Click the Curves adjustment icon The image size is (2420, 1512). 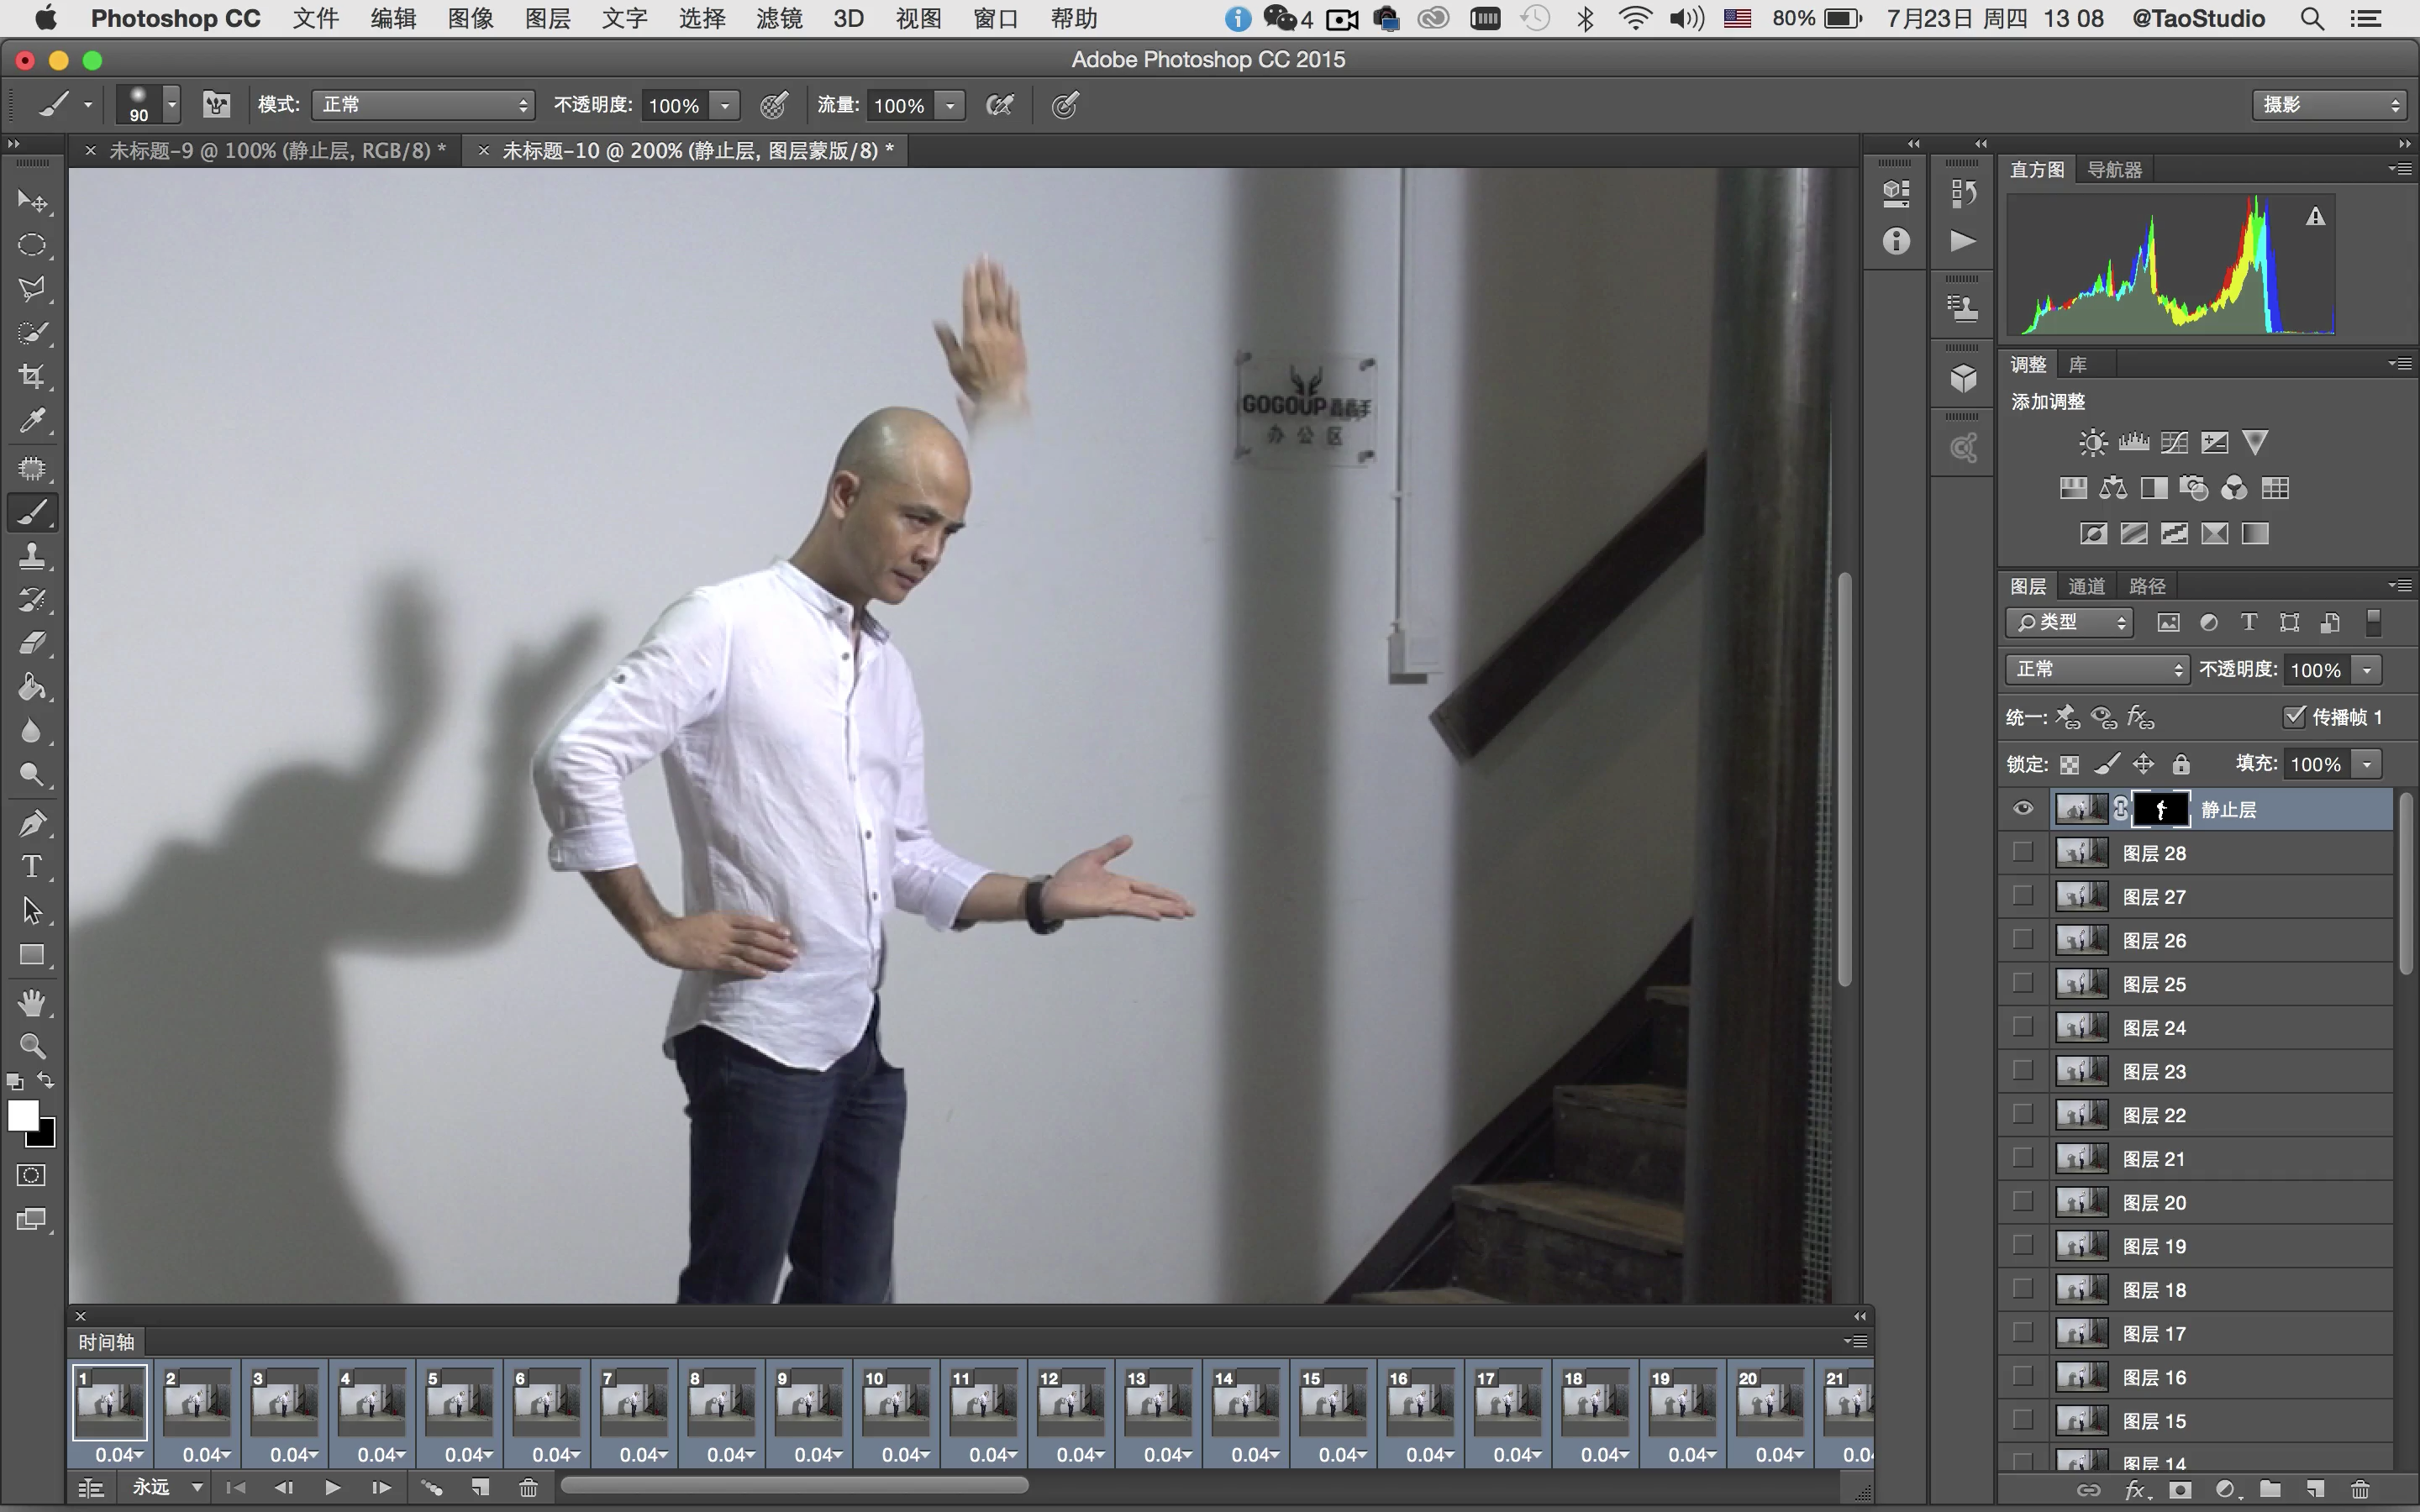[2174, 442]
